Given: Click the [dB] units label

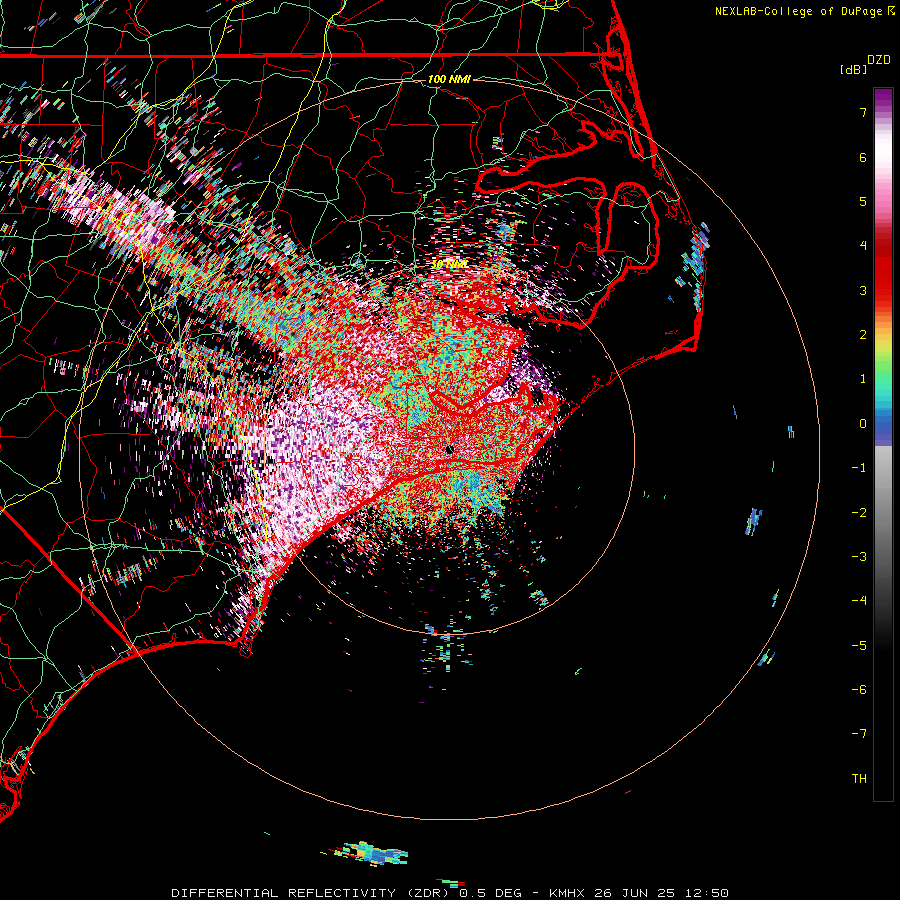Looking at the screenshot, I should coord(853,69).
